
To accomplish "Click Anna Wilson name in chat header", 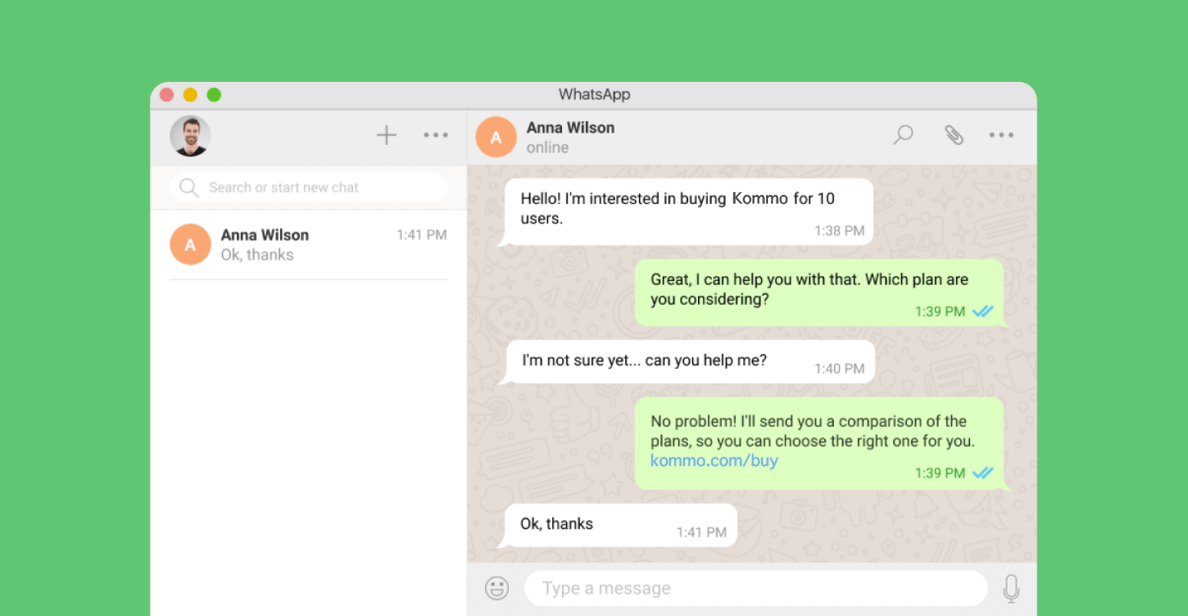I will 571,127.
